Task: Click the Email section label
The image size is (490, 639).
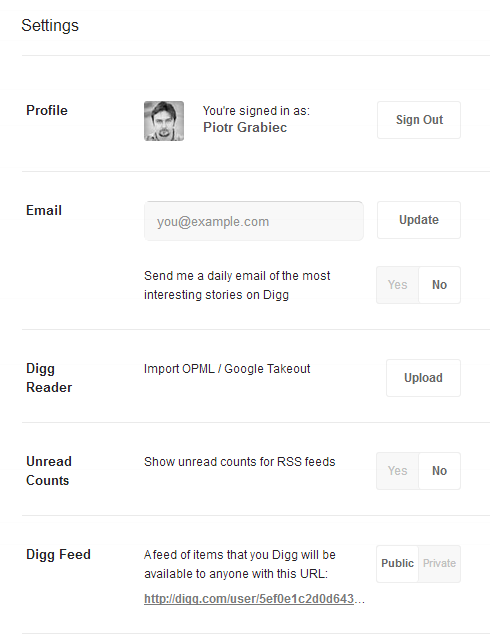Action: point(44,210)
